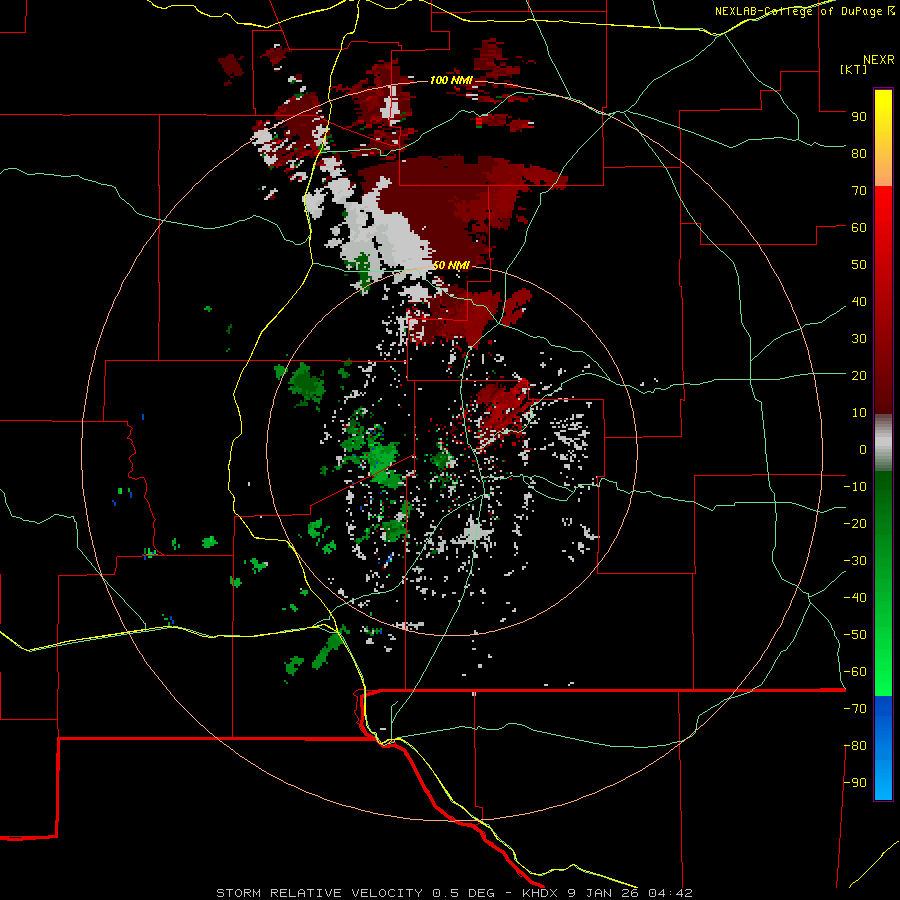Click the -50 knot scale value

click(855, 635)
